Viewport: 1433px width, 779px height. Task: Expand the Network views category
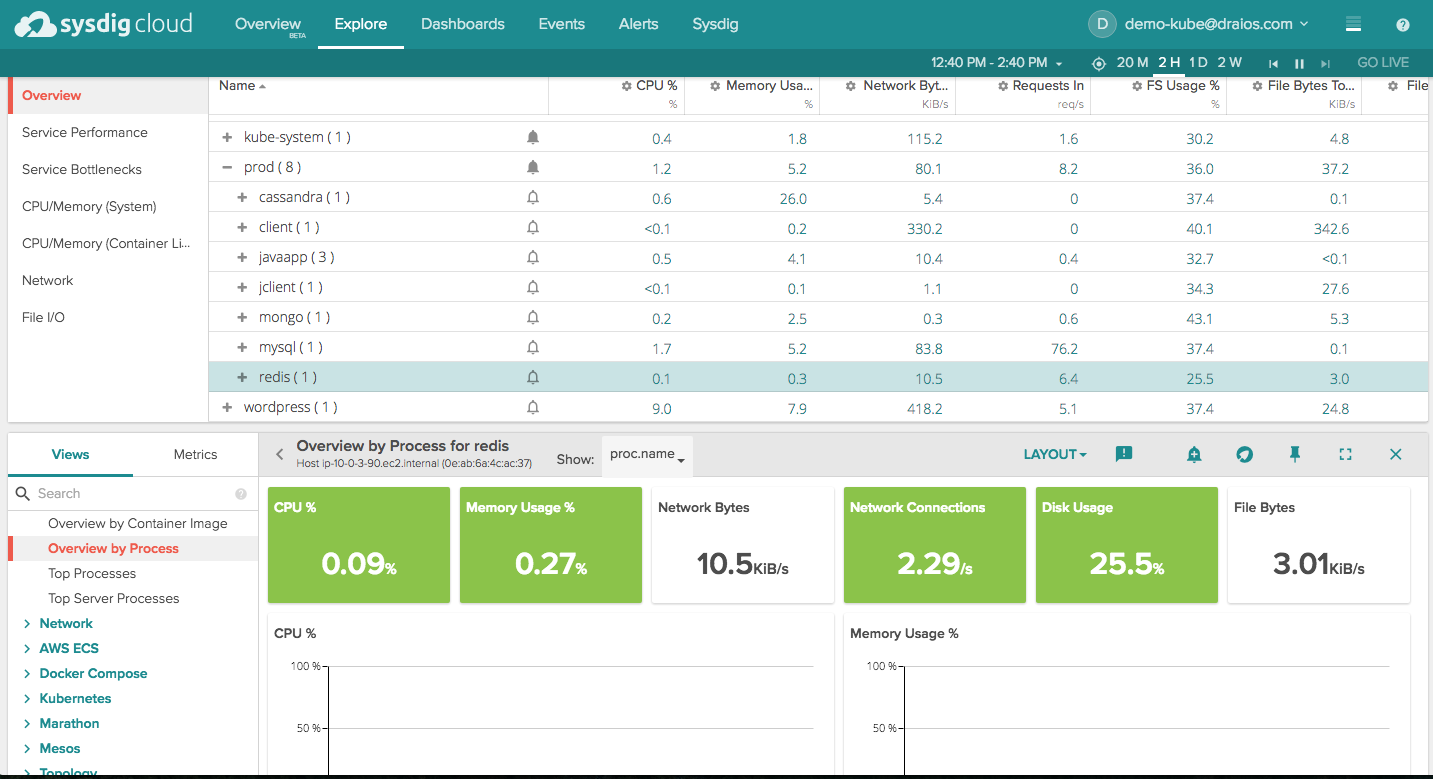click(27, 623)
